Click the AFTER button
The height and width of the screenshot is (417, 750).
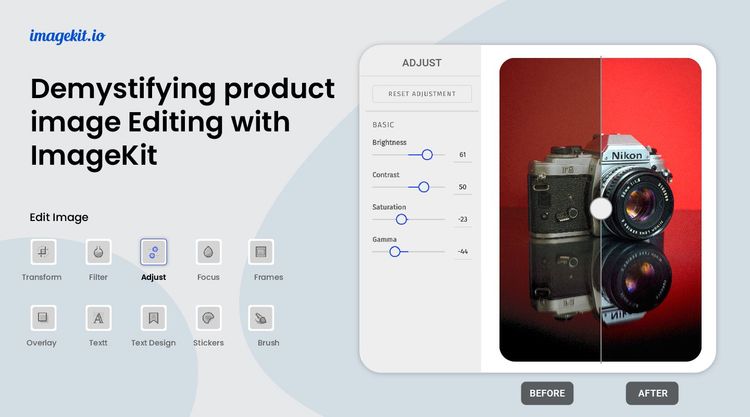pyautogui.click(x=652, y=393)
